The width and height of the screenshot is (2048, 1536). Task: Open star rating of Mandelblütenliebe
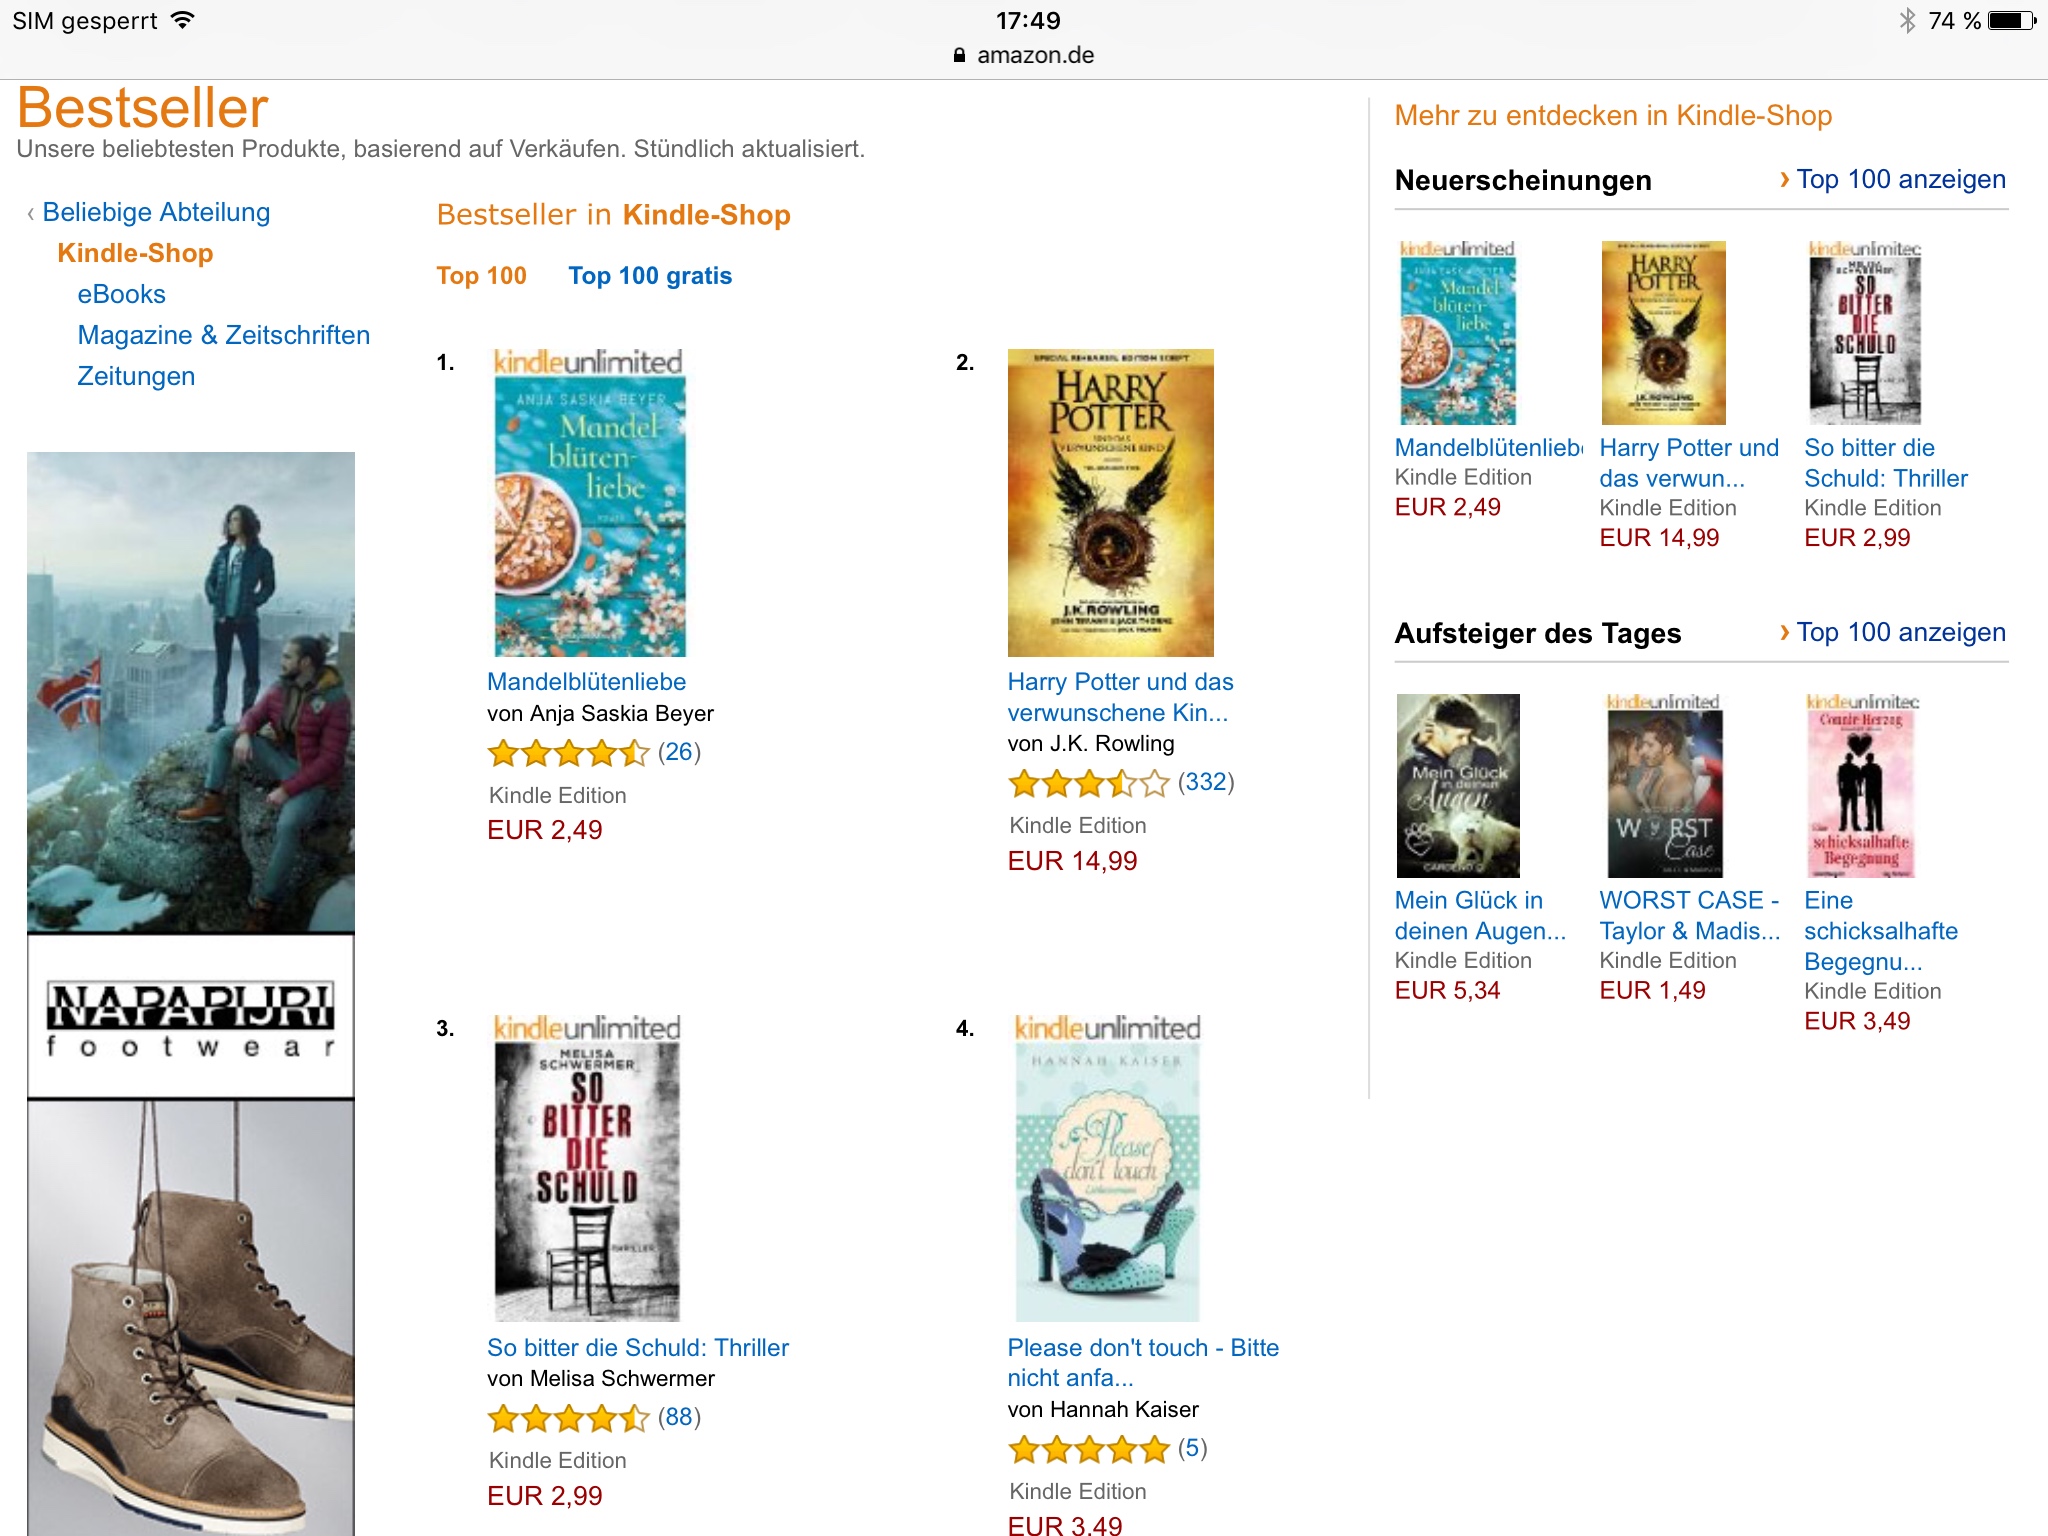click(568, 752)
